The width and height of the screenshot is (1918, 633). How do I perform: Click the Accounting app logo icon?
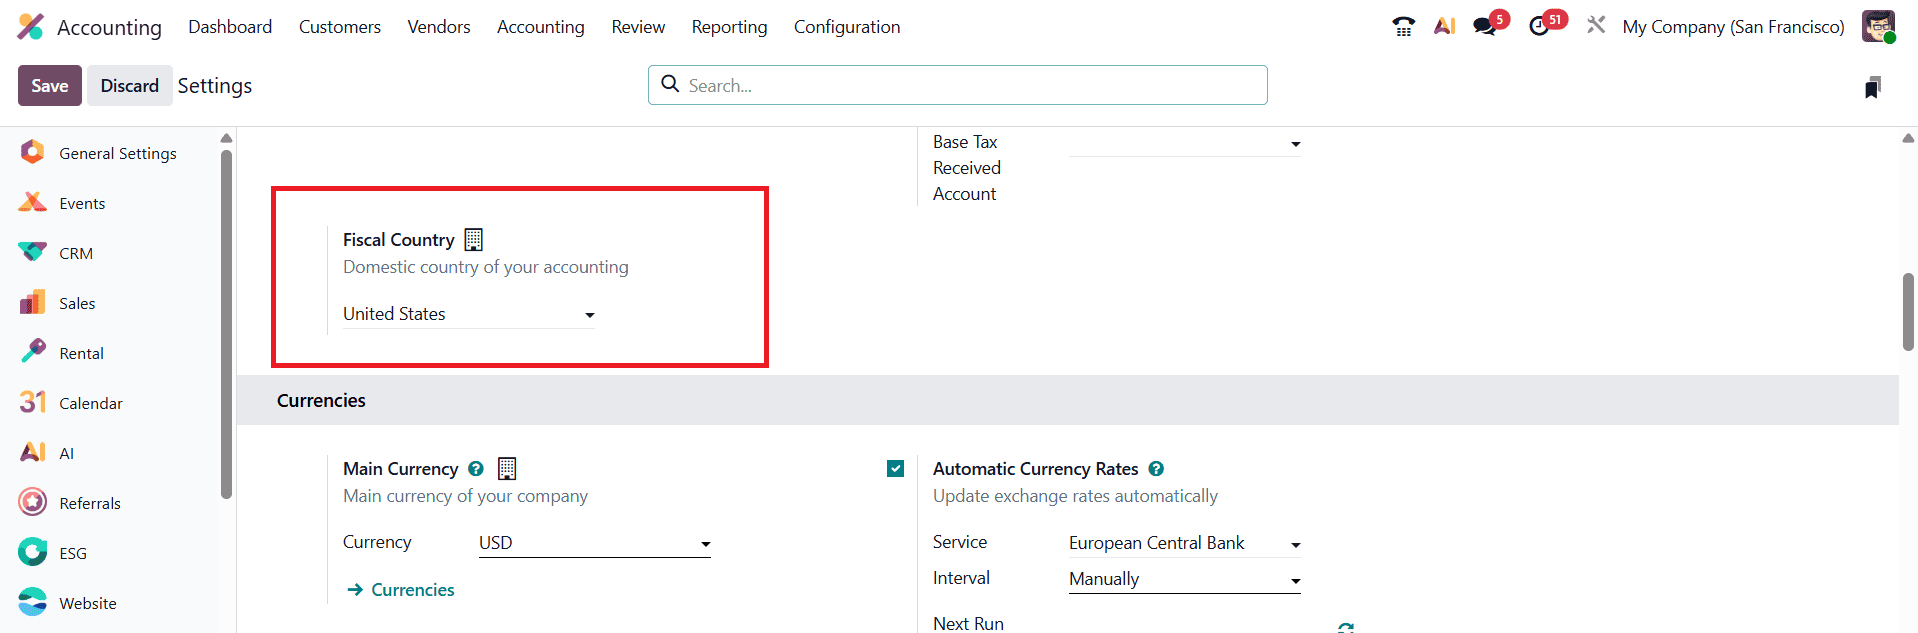[x=31, y=27]
